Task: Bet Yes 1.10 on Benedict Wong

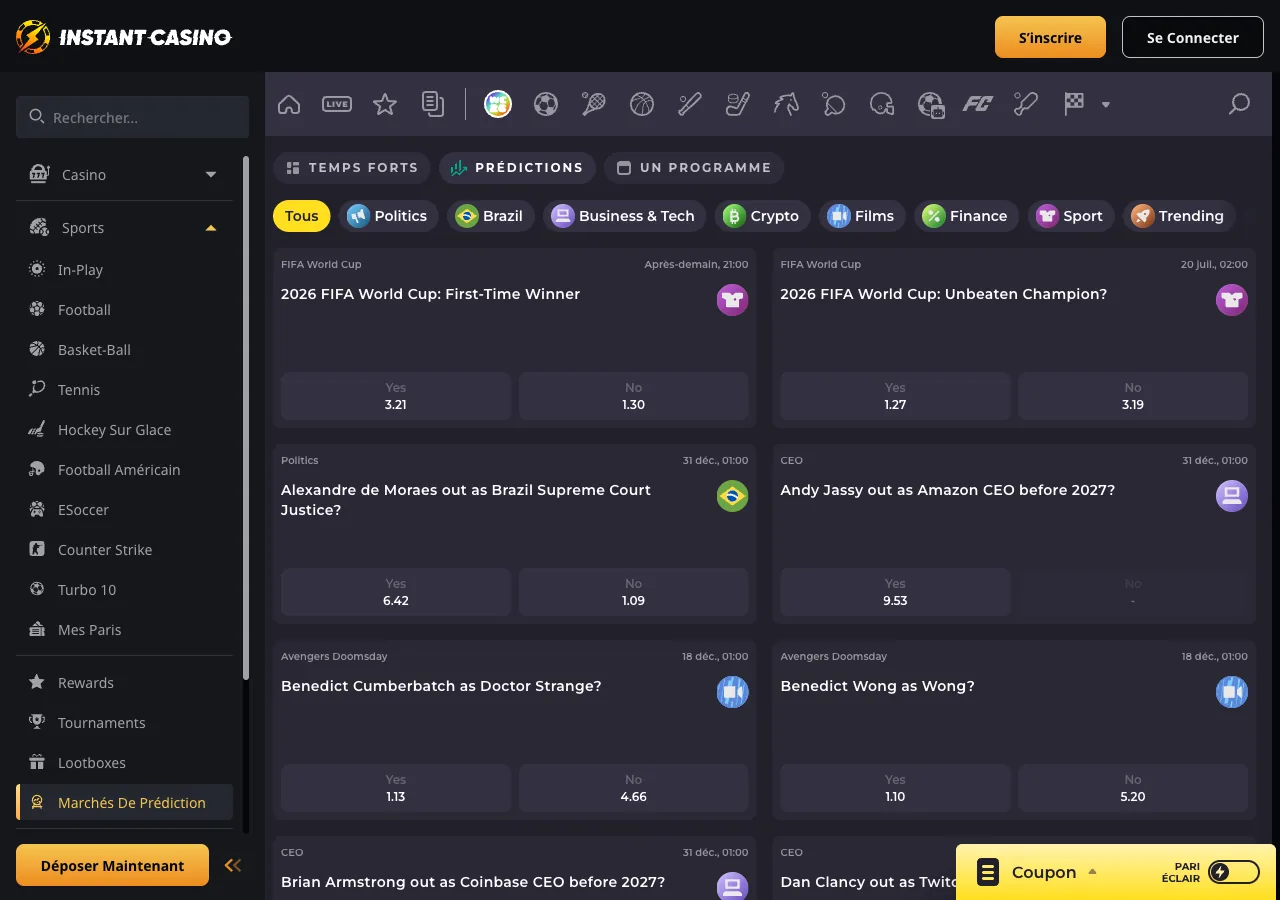Action: pos(895,788)
